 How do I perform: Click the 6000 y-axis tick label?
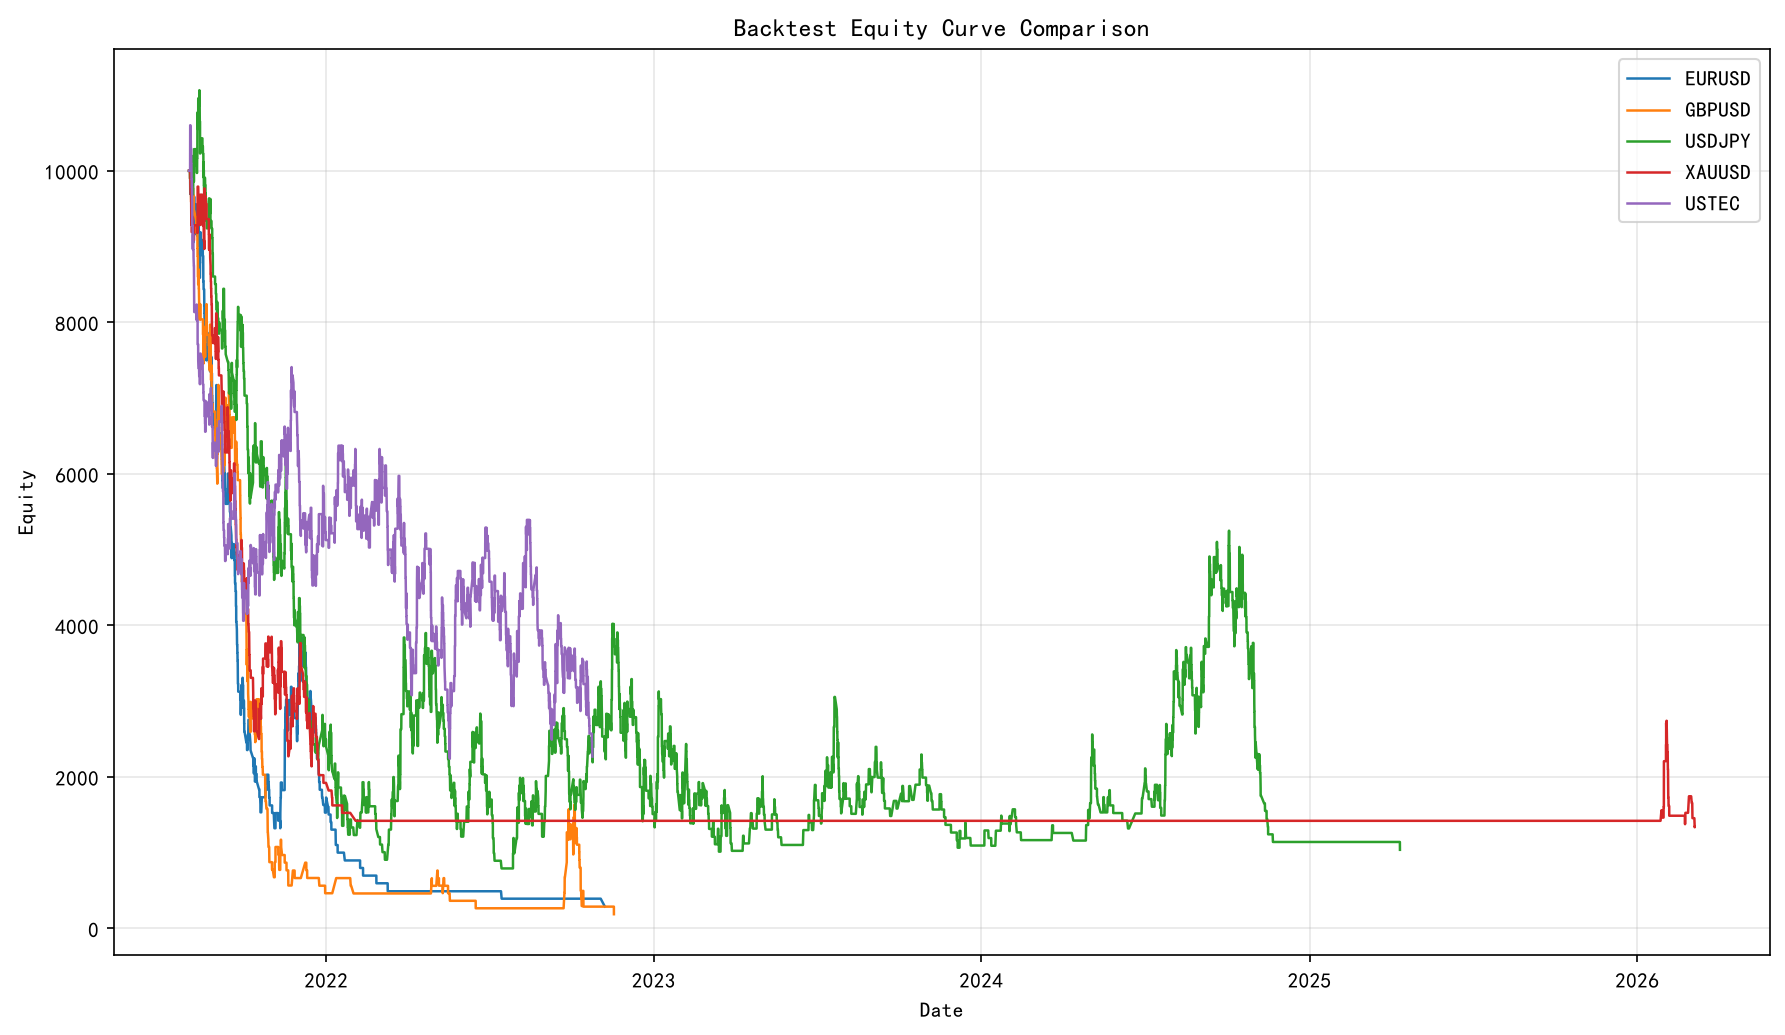(x=77, y=475)
